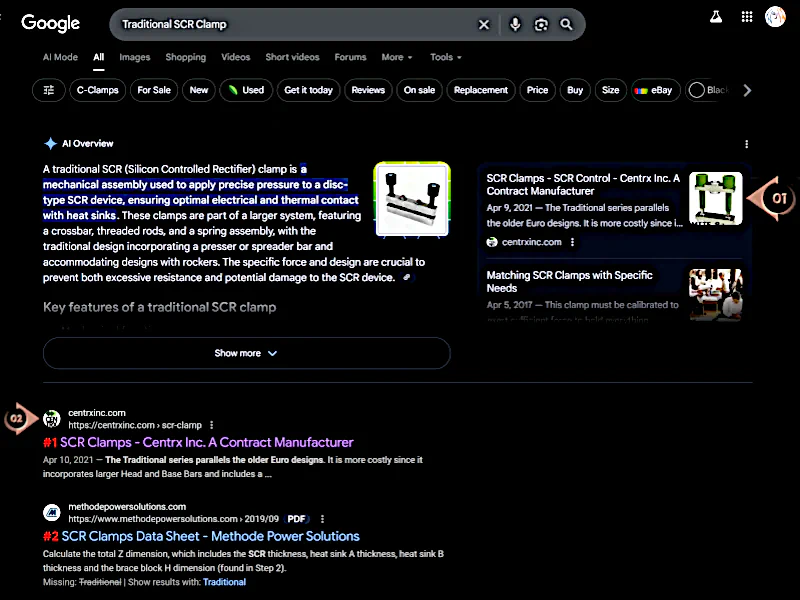This screenshot has width=800, height=600.
Task: Open the Google account profile avatar
Action: pos(775,17)
